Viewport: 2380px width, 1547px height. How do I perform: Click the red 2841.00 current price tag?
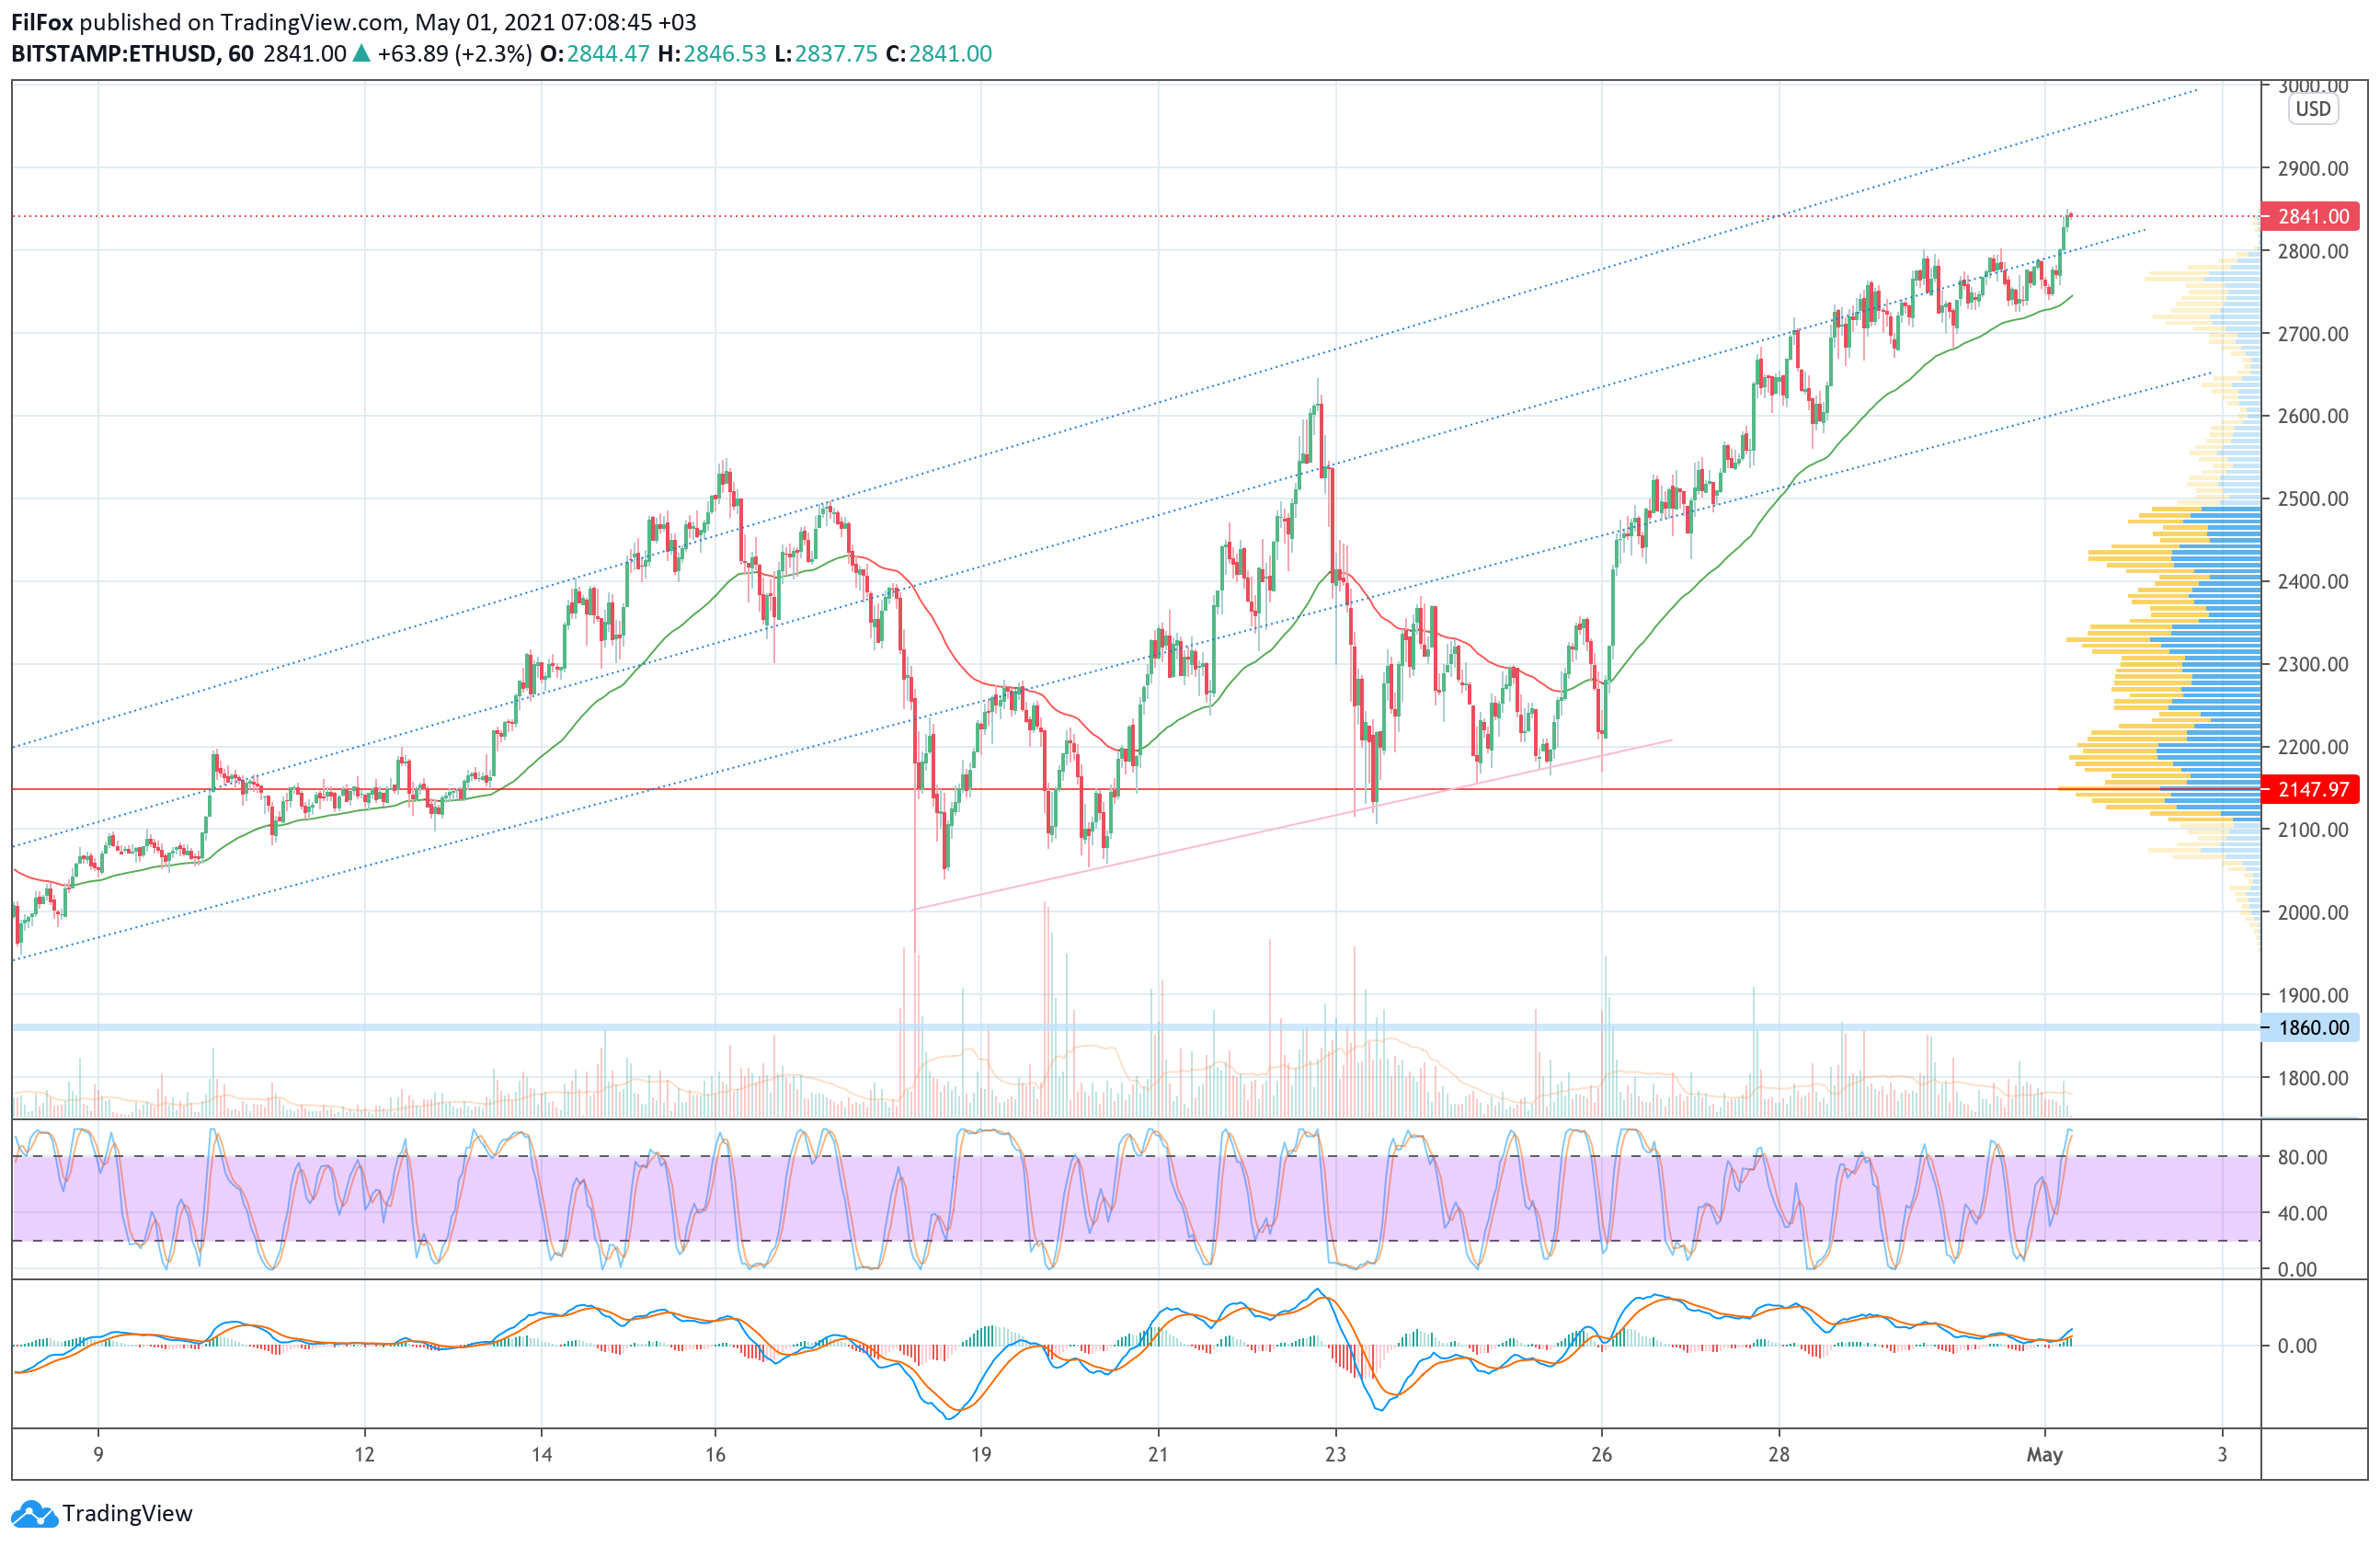(x=2312, y=216)
